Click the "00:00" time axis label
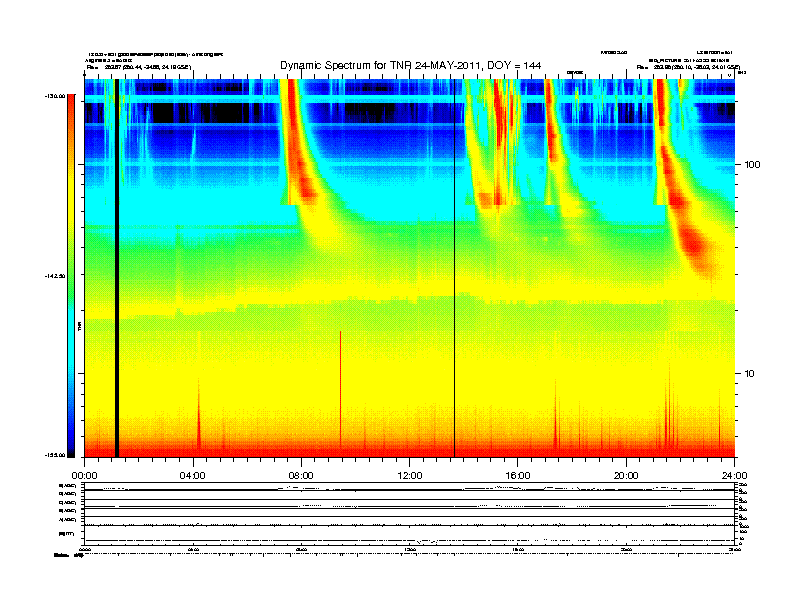Image resolution: width=792 pixels, height=612 pixels. [84, 476]
